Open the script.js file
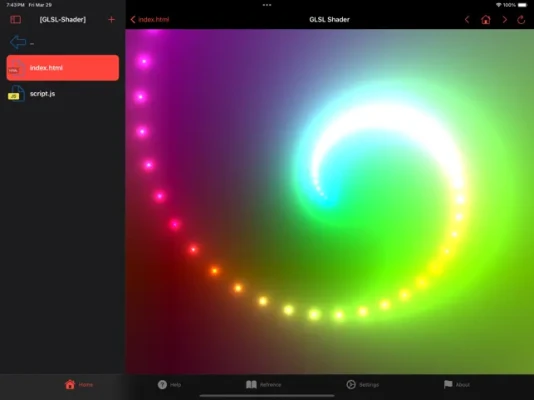 pos(63,94)
